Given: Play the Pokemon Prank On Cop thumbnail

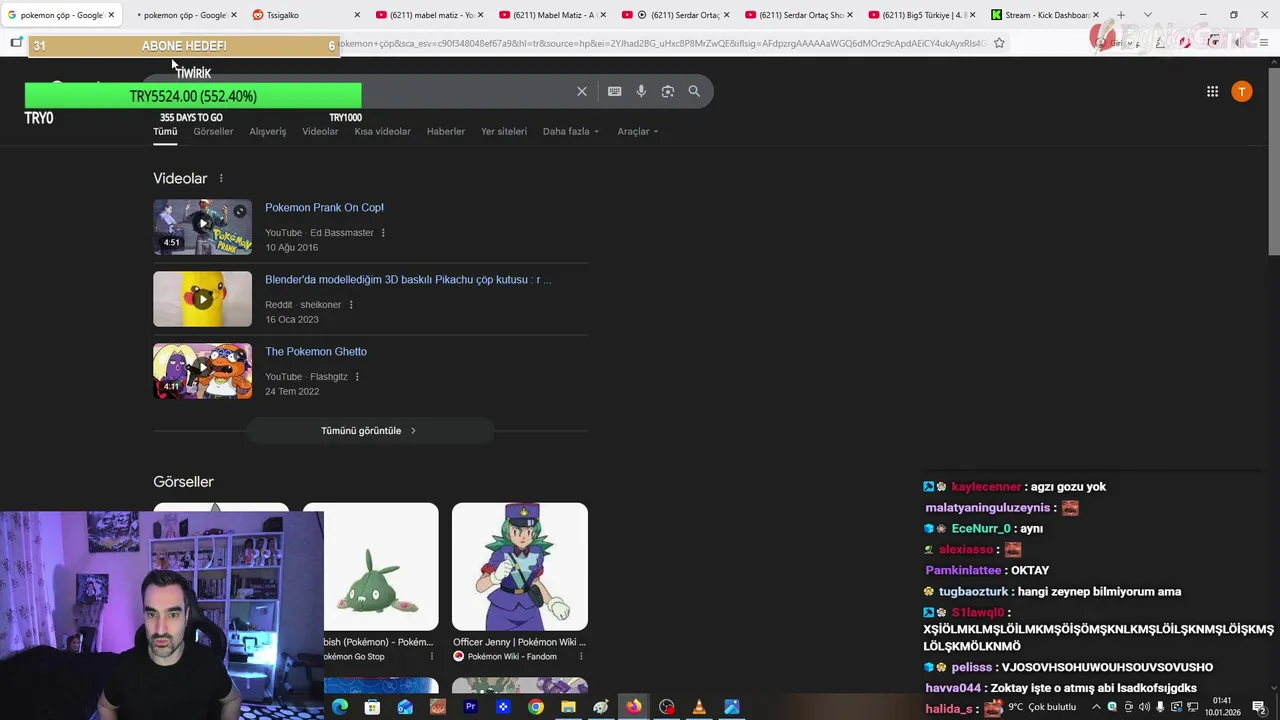Looking at the screenshot, I should 202,226.
